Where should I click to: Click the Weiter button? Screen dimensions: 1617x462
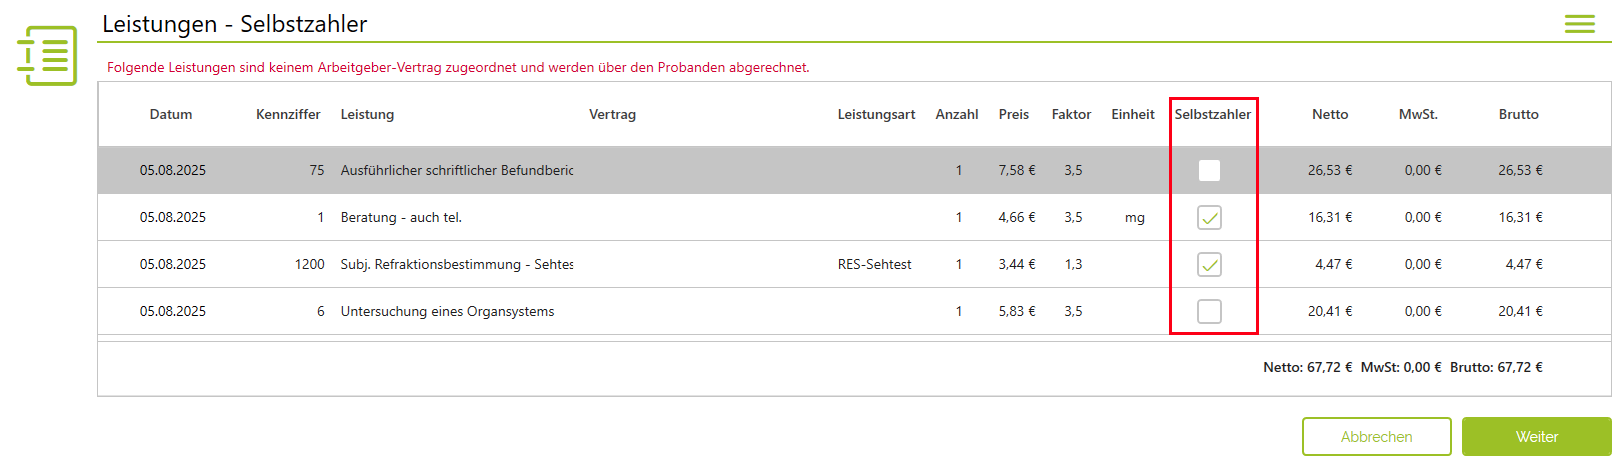[x=1536, y=437]
